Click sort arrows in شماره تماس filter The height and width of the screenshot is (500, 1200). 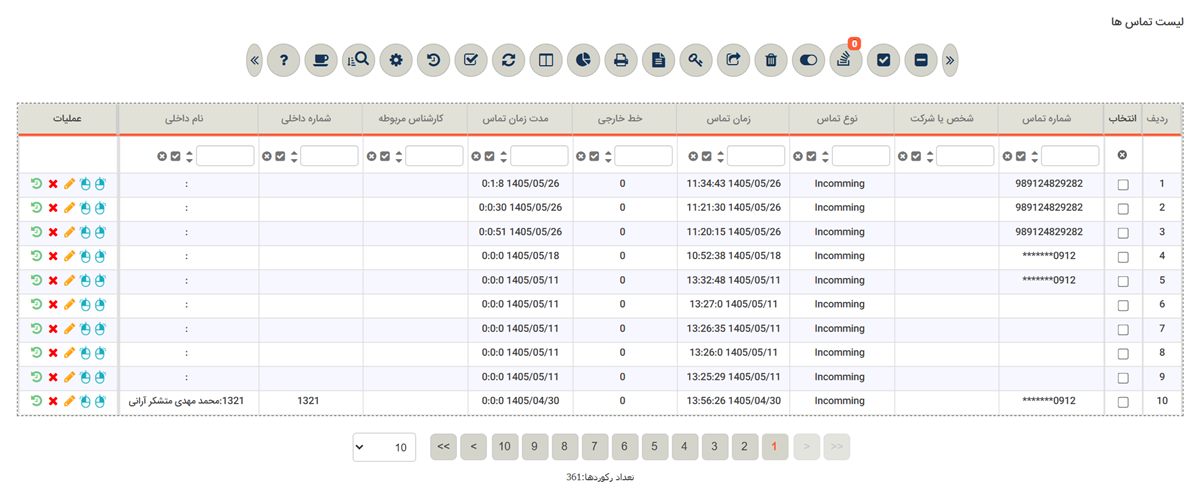click(x=1034, y=156)
